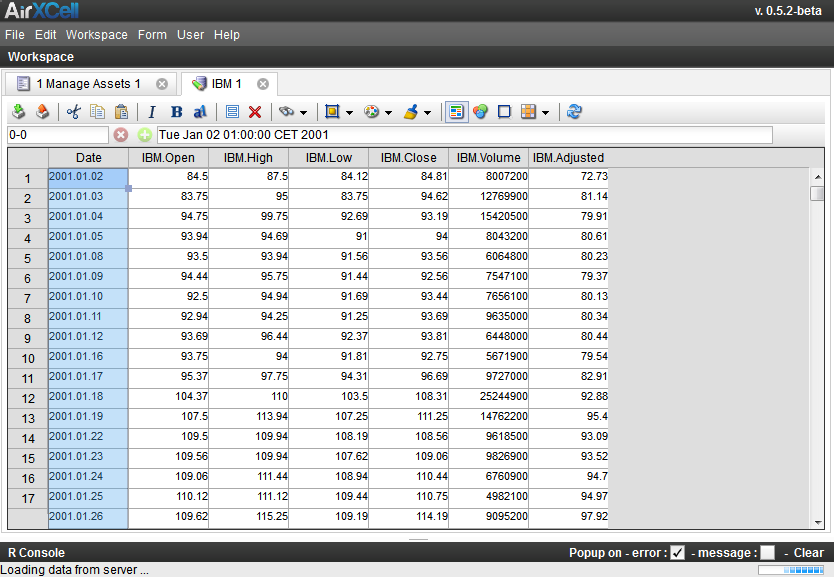The image size is (834, 577).
Task: Click the IBM.Adjusted cell 97.92
Action: tap(569, 519)
